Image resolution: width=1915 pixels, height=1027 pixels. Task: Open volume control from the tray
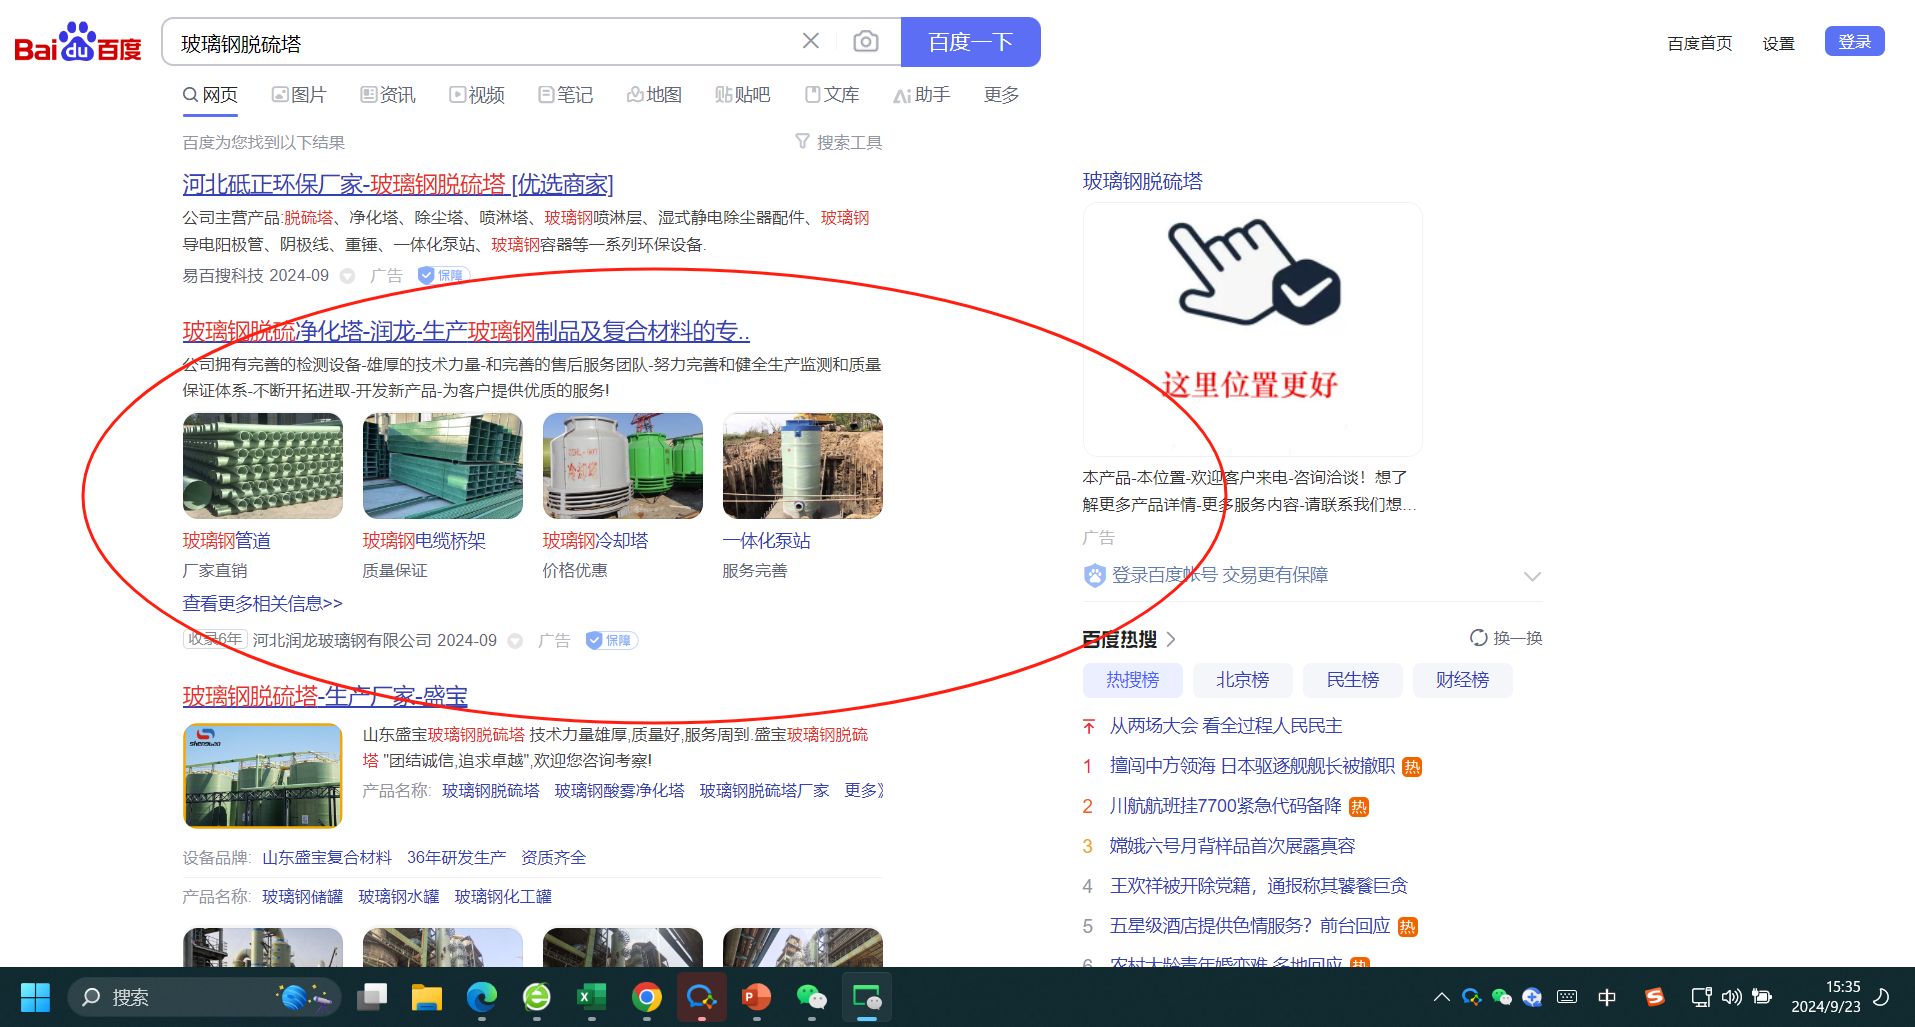pyautogui.click(x=1731, y=997)
